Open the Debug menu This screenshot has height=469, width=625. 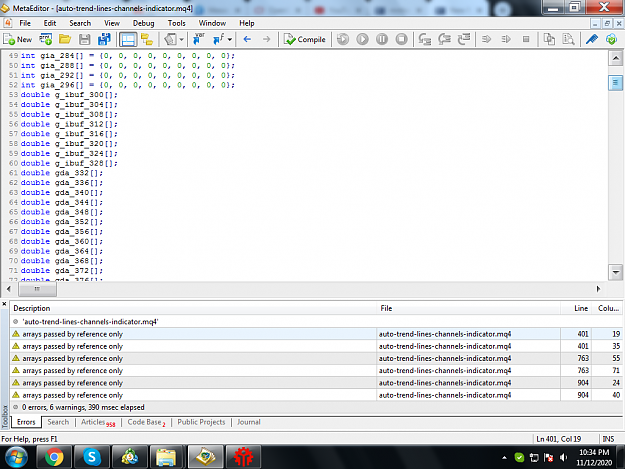pyautogui.click(x=143, y=23)
